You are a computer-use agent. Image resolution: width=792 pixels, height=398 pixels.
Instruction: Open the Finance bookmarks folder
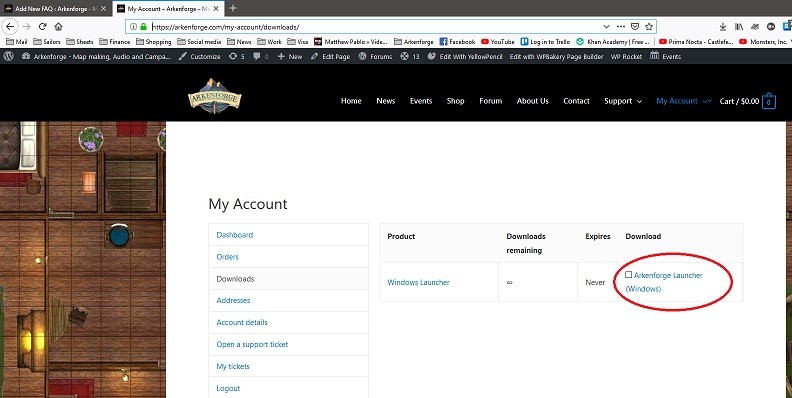coord(115,42)
